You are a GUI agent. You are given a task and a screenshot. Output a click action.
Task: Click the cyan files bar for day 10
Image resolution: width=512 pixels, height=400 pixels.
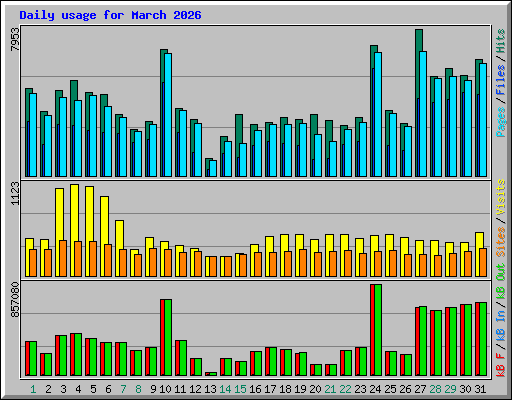click(168, 115)
